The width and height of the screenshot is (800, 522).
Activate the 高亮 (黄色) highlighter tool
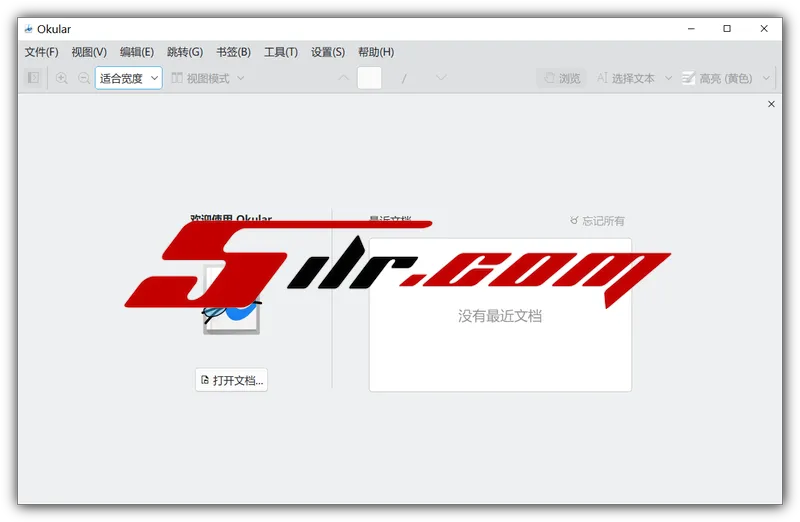click(717, 78)
